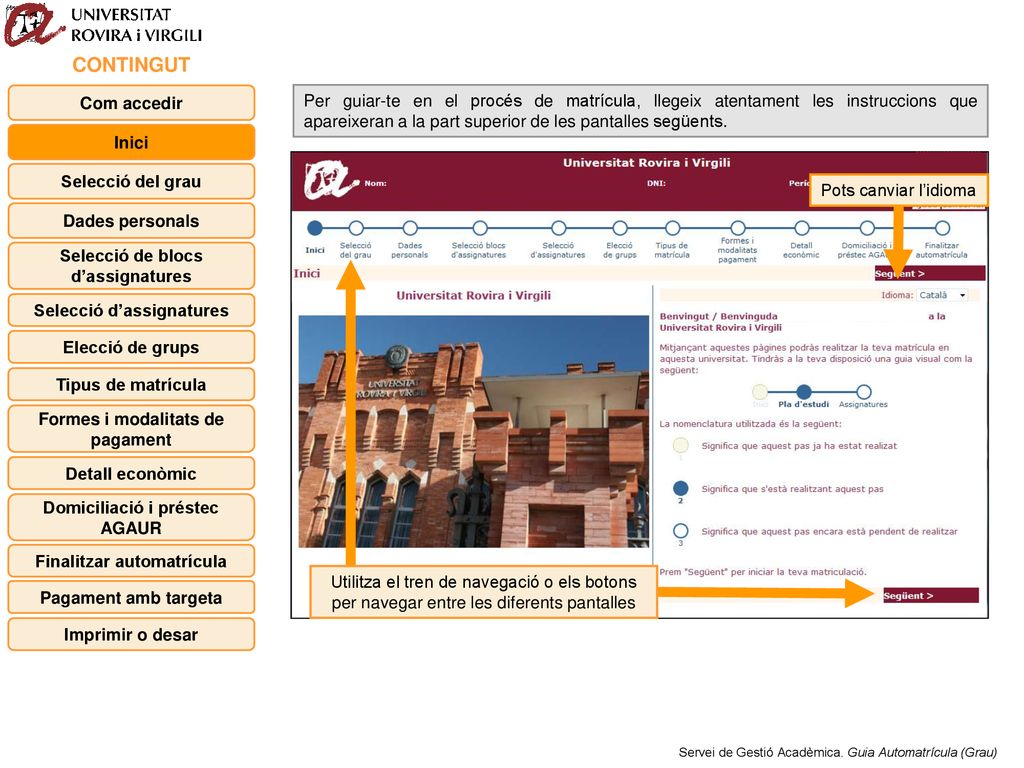1024x768 pixels.
Task: Click Selecció blocs d'assignatures step circle
Action: click(480, 228)
